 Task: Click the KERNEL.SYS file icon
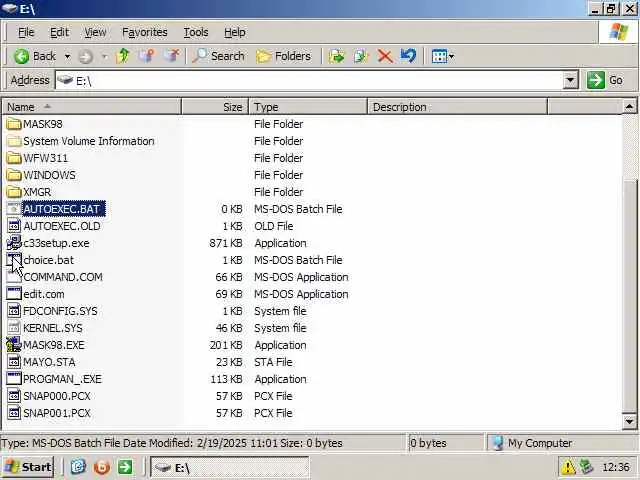click(x=14, y=328)
